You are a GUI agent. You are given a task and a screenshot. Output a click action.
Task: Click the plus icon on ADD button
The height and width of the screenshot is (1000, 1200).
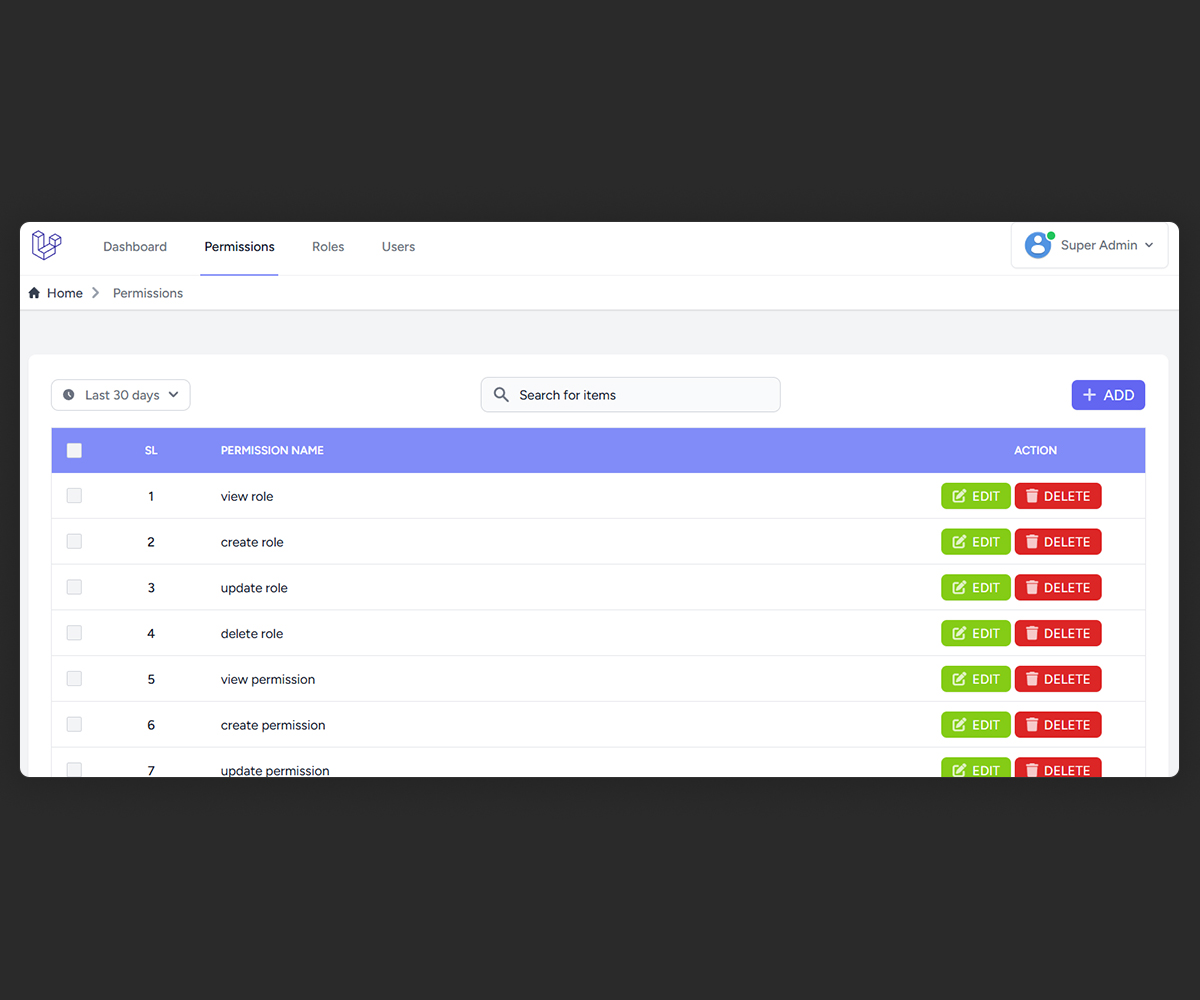[x=1089, y=395]
